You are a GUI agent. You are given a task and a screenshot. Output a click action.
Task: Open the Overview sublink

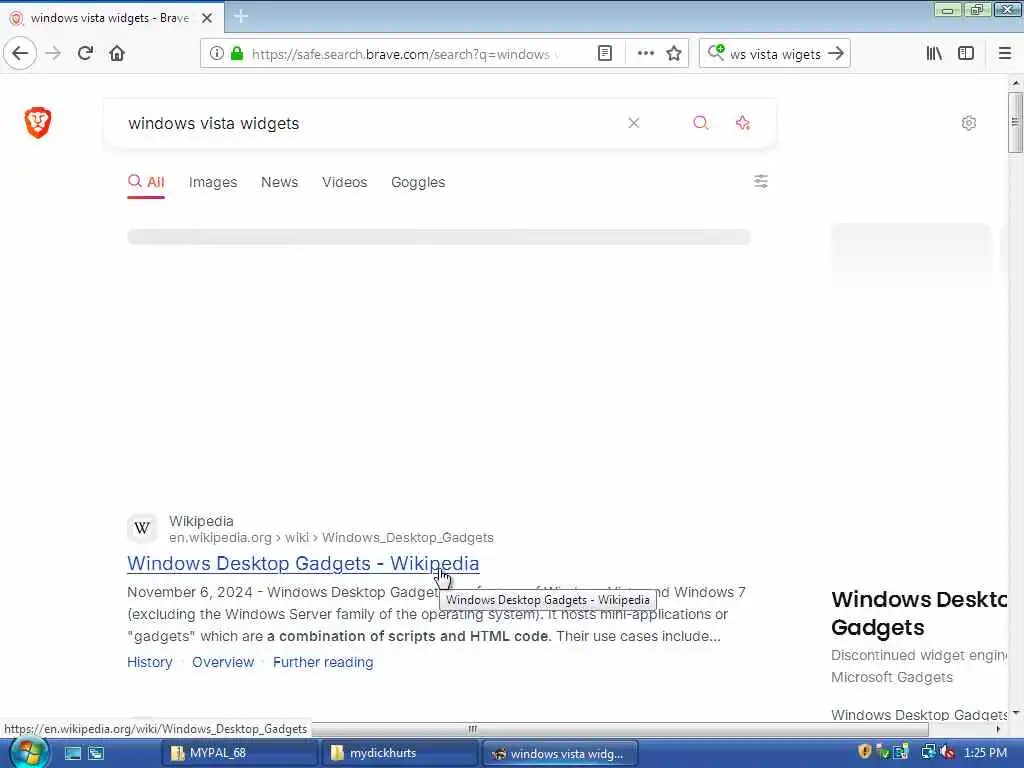(x=223, y=662)
